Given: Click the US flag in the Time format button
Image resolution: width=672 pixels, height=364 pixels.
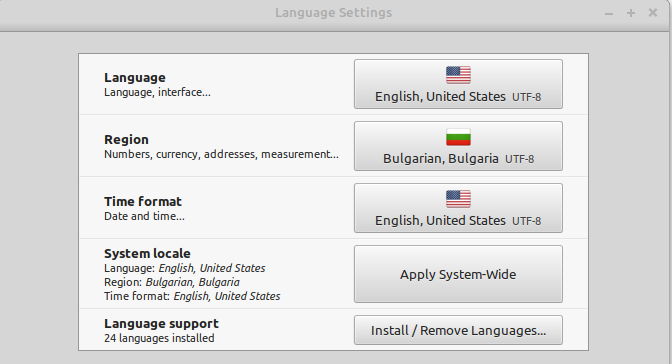Looking at the screenshot, I should [458, 199].
